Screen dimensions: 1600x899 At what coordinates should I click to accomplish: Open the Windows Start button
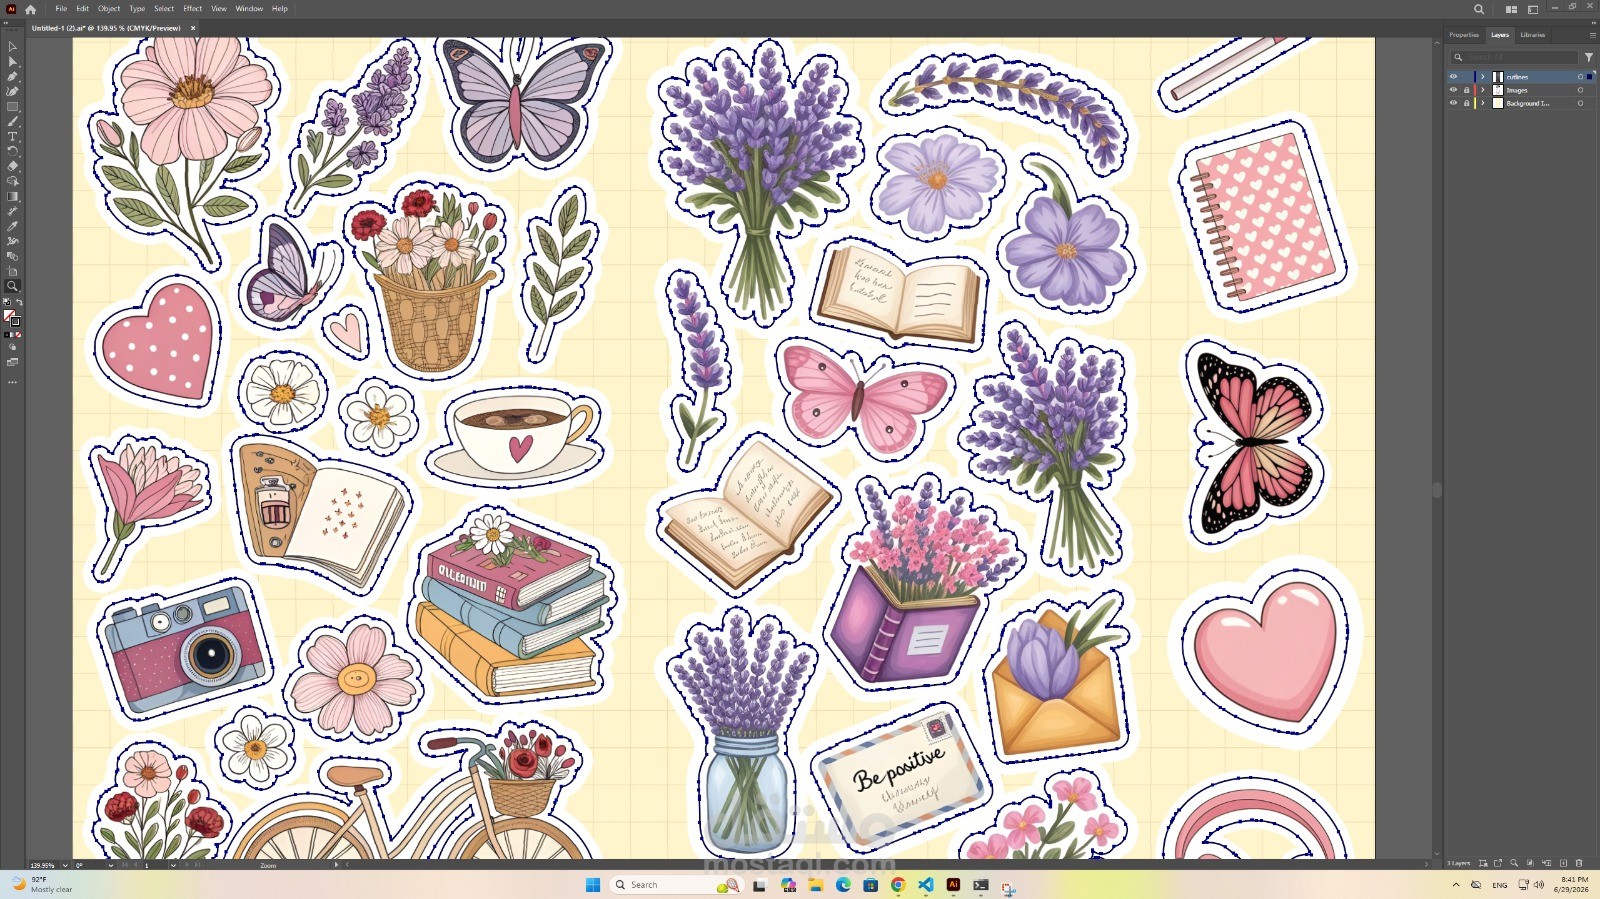tap(593, 885)
